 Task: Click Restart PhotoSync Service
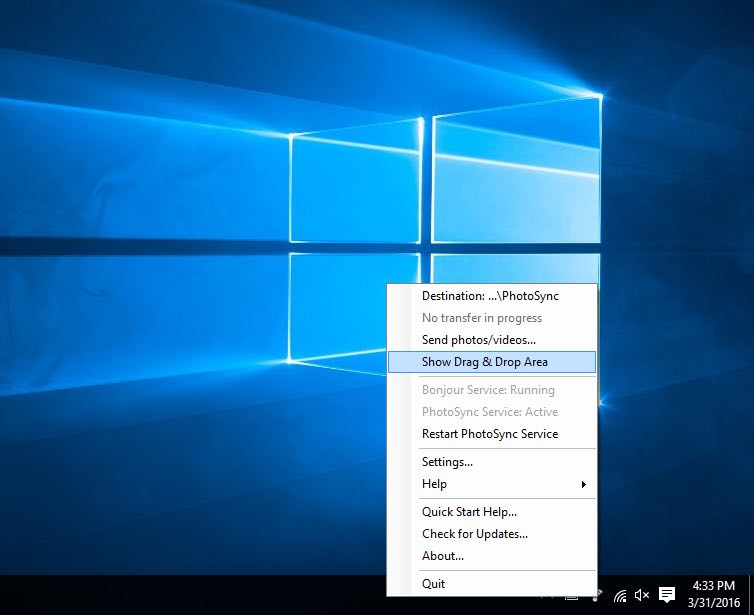(x=491, y=434)
